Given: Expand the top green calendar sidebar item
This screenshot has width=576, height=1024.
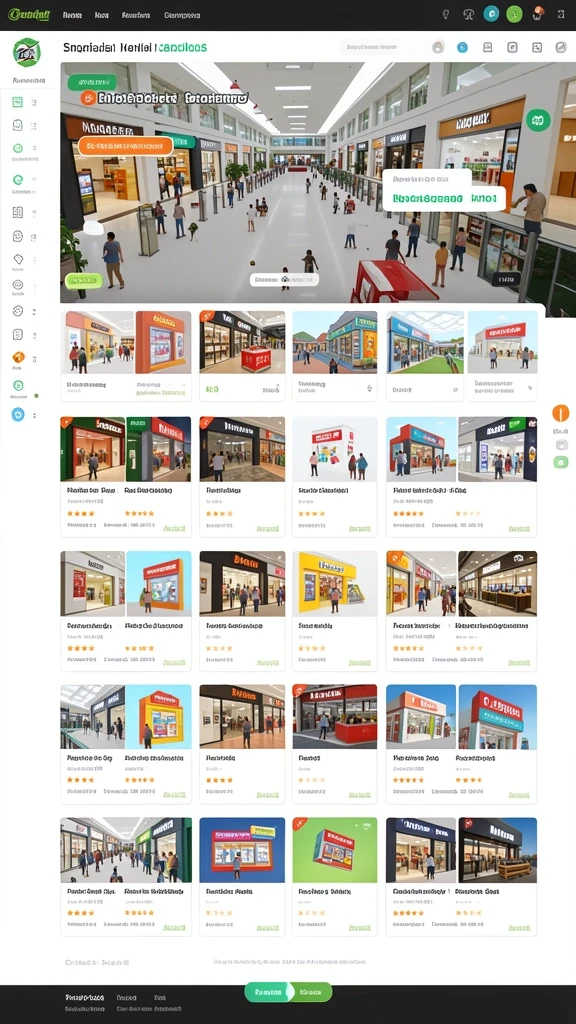Looking at the screenshot, I should coord(18,102).
